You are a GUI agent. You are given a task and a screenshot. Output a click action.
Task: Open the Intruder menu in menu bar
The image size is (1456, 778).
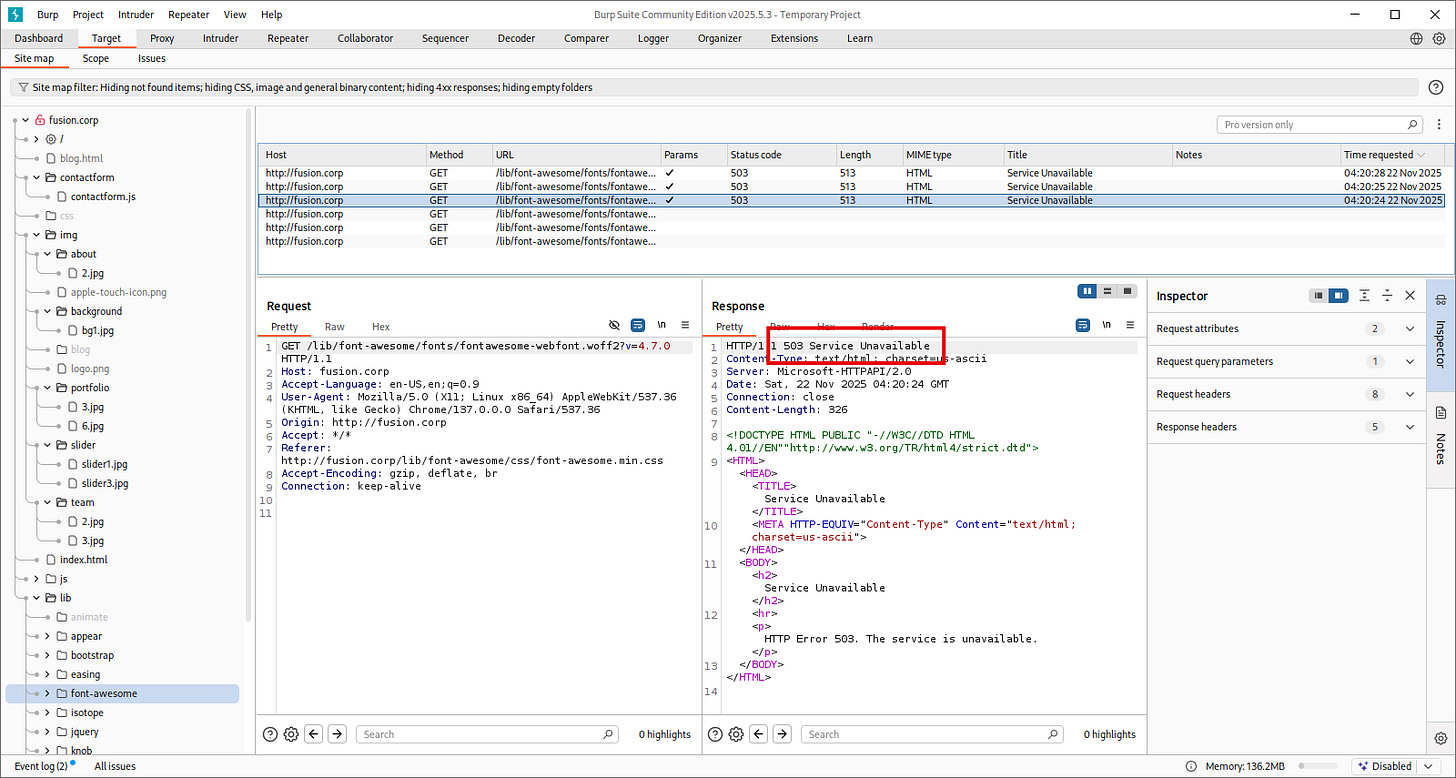point(136,15)
